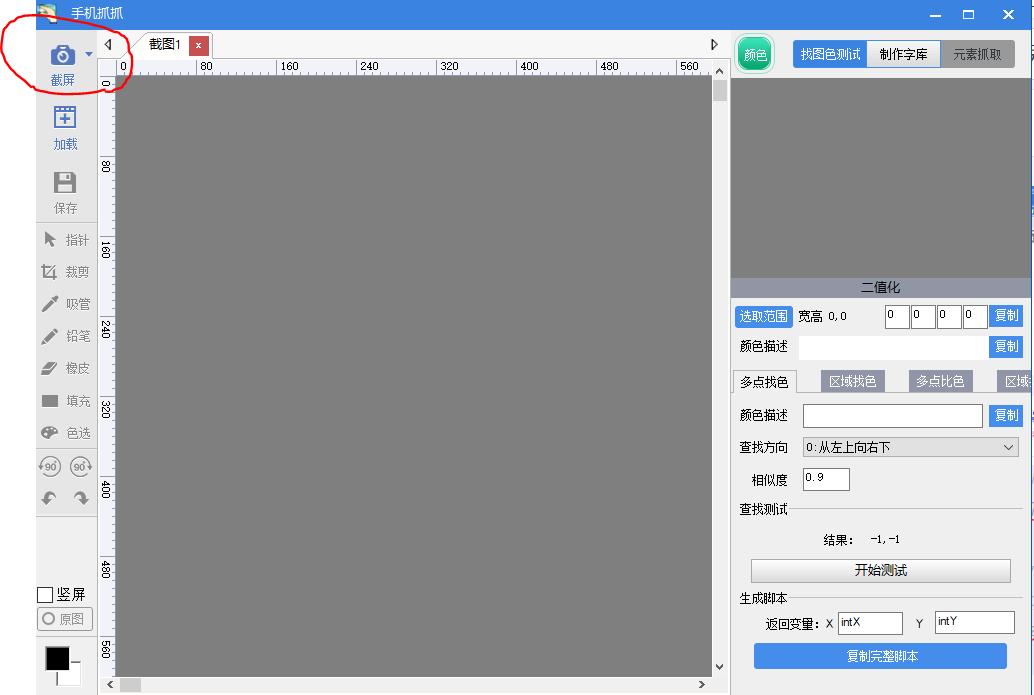
Task: Copy the upper 颜色描述 value
Action: click(1006, 347)
